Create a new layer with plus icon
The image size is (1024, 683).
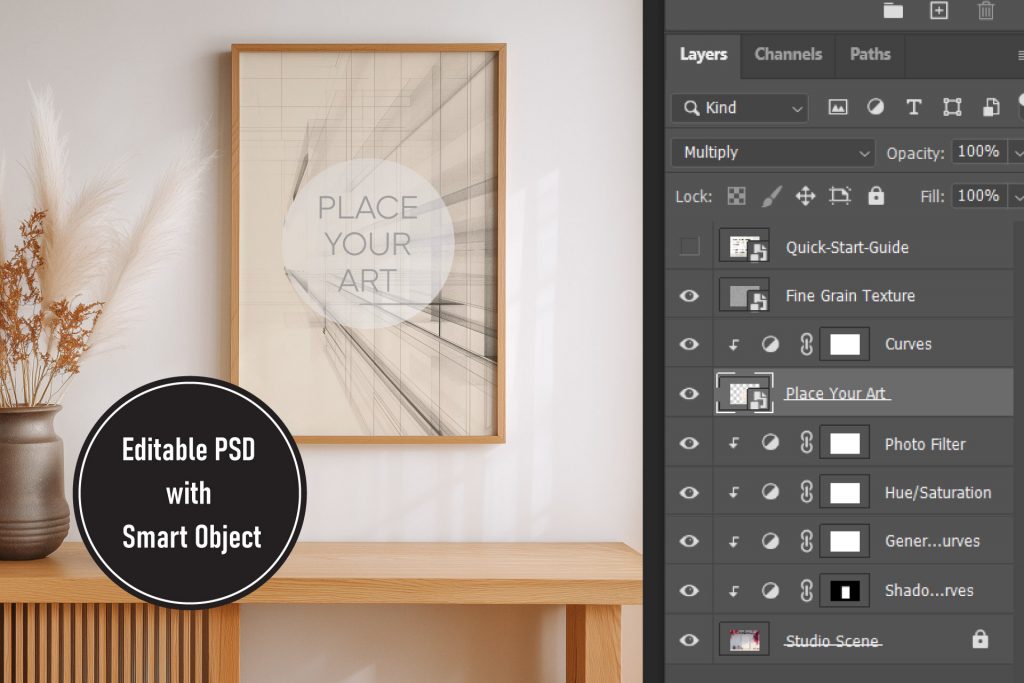coord(939,10)
